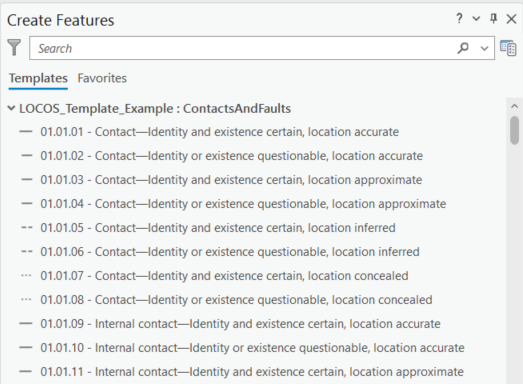This screenshot has width=523, height=384.
Task: Select template 01.01.01 Contact location accurate
Action: (x=219, y=132)
